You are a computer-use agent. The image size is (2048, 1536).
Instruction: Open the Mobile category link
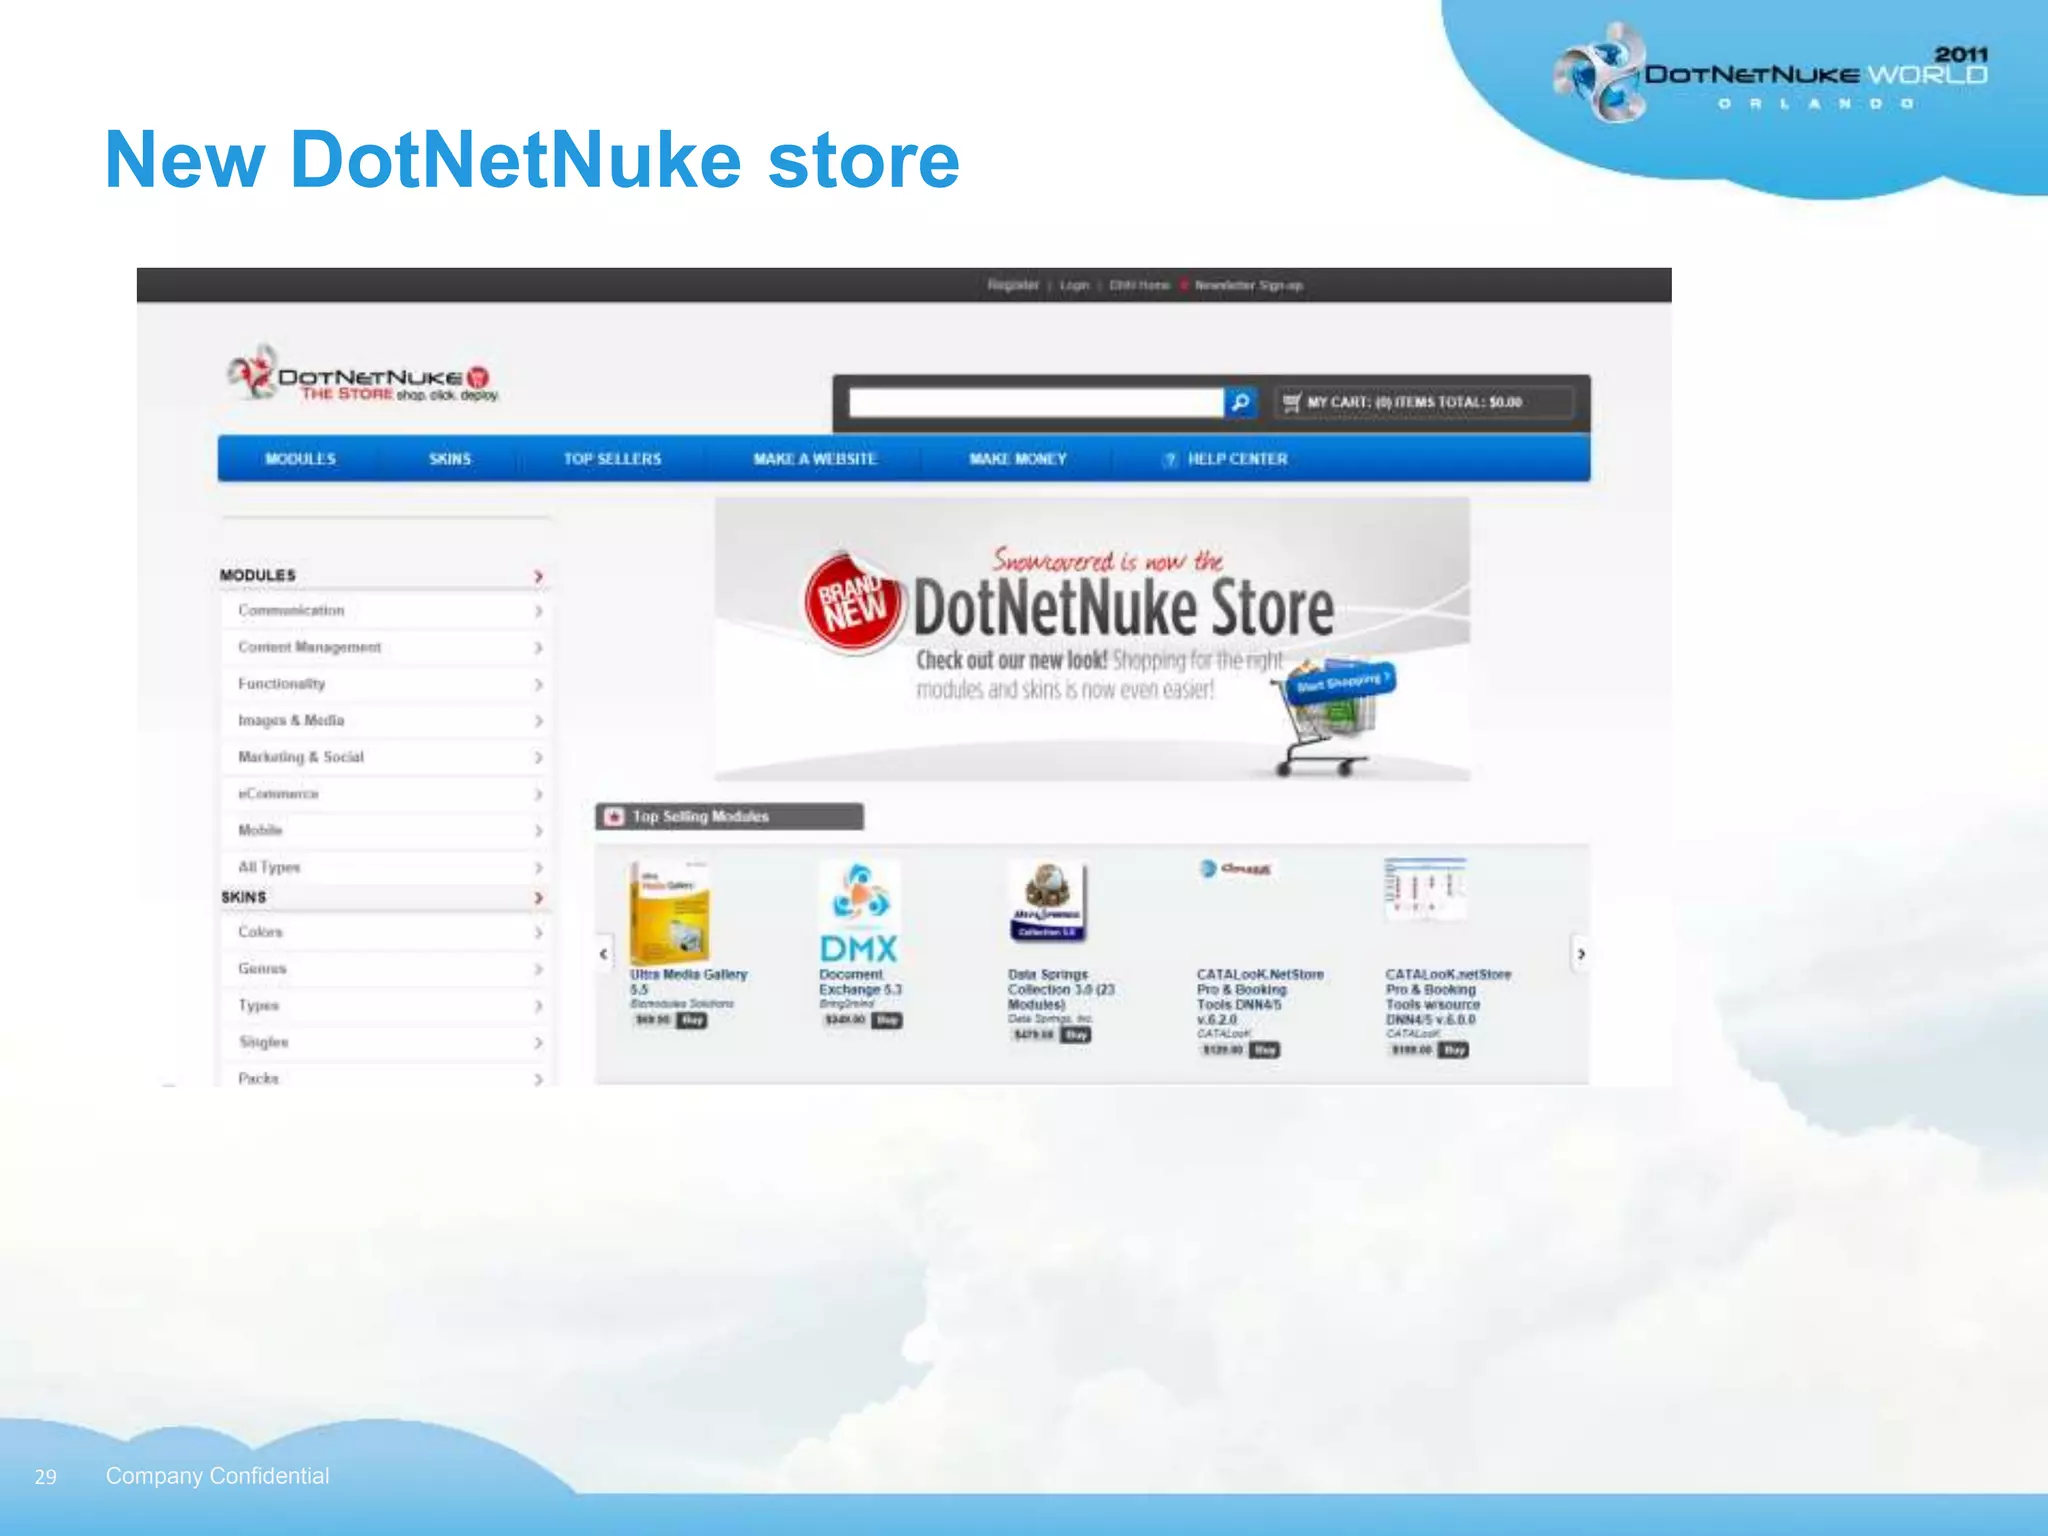pos(260,830)
